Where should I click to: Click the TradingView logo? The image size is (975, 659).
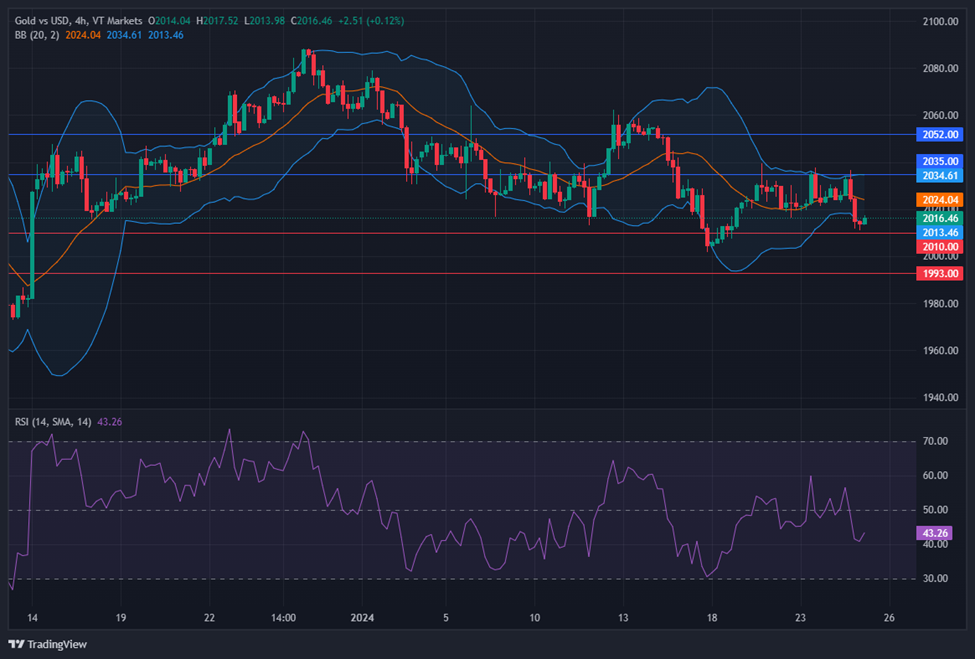[52, 644]
